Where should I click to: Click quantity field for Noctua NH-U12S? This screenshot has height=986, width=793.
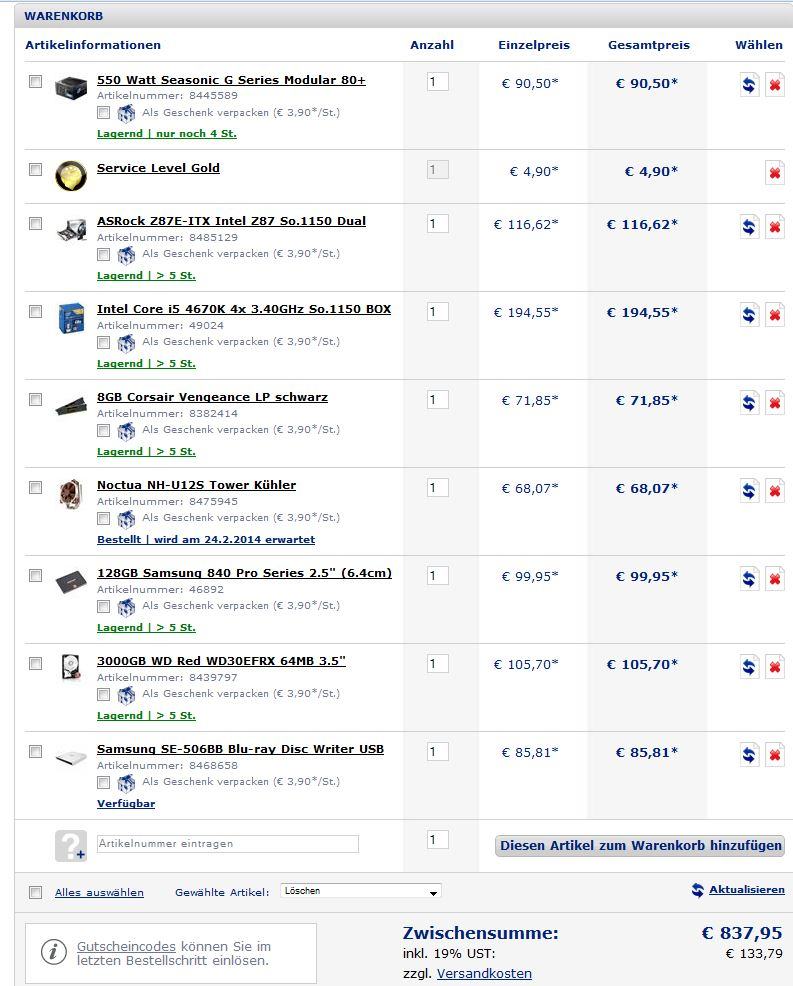click(437, 487)
